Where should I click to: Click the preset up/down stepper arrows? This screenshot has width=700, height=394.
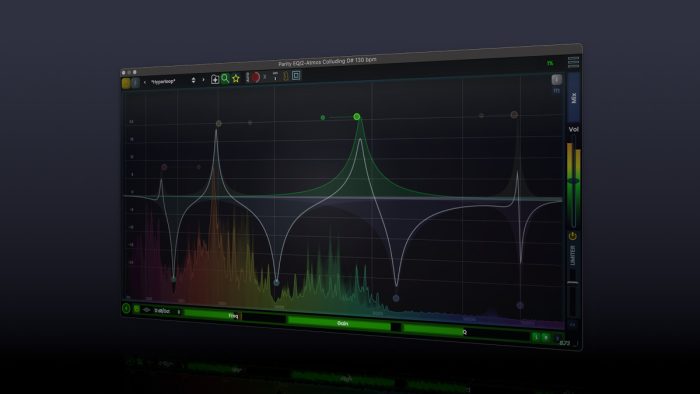coord(193,80)
